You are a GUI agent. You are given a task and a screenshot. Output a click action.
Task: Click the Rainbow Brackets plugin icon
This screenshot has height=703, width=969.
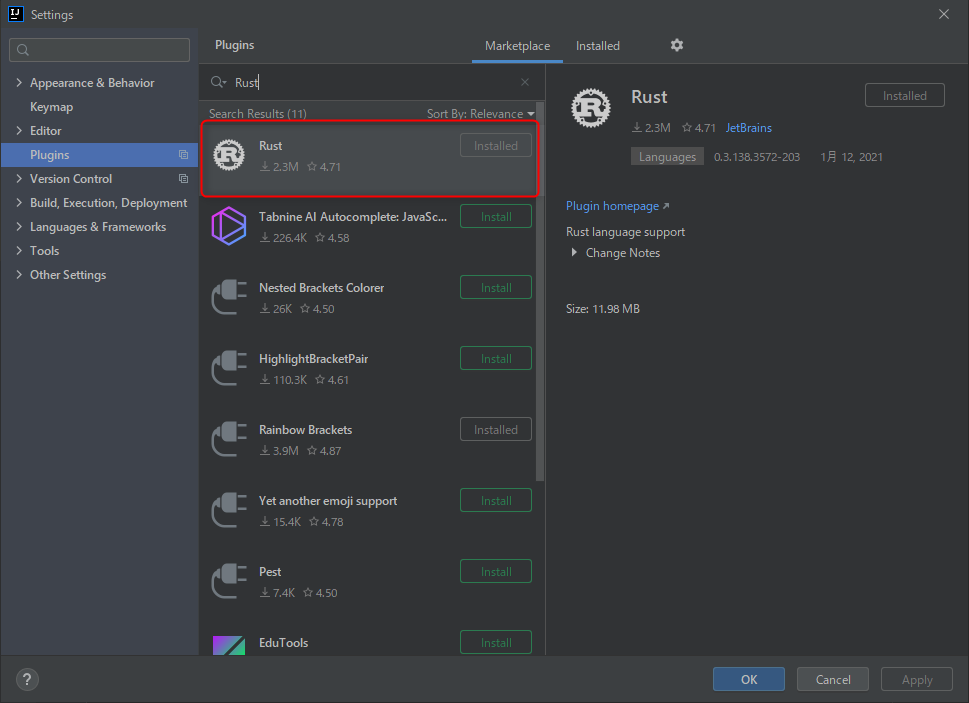[x=229, y=439]
